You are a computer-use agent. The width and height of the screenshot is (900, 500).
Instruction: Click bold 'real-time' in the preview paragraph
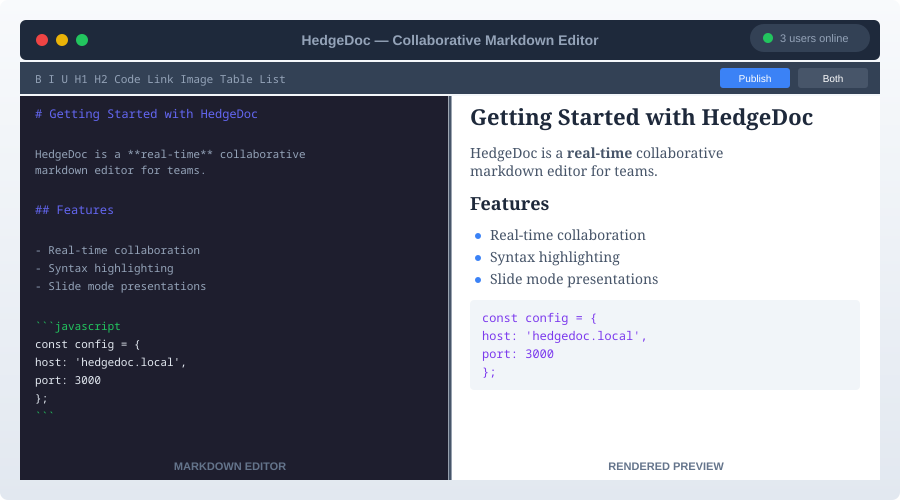(x=599, y=153)
